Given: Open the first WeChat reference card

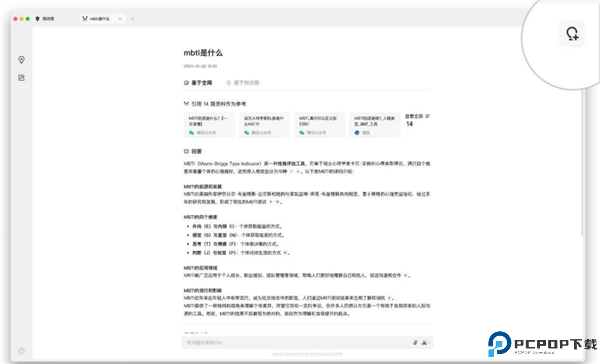Looking at the screenshot, I should coord(209,125).
